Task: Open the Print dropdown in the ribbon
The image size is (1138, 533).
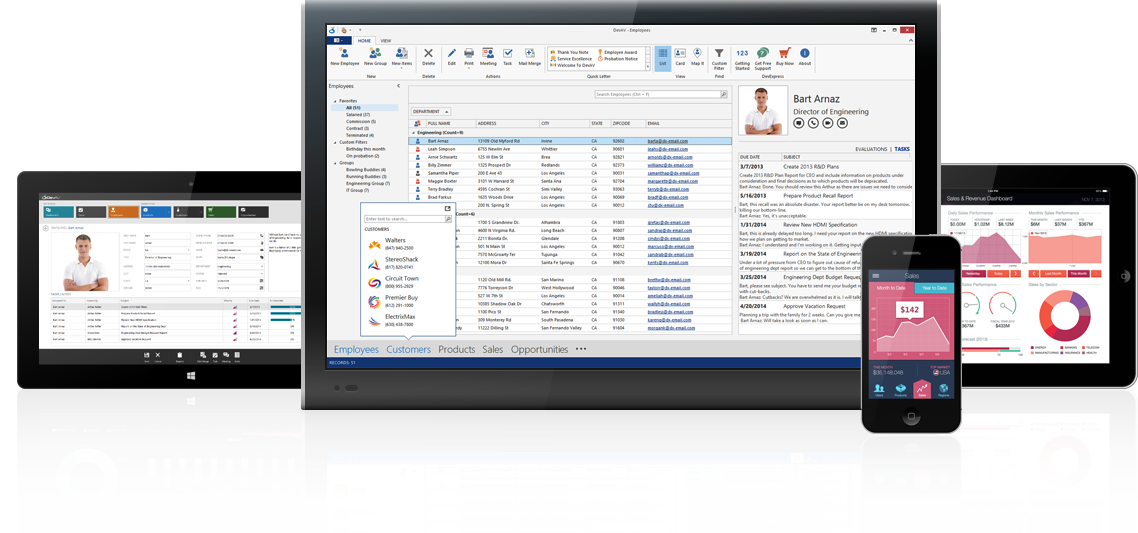Action: point(469,56)
